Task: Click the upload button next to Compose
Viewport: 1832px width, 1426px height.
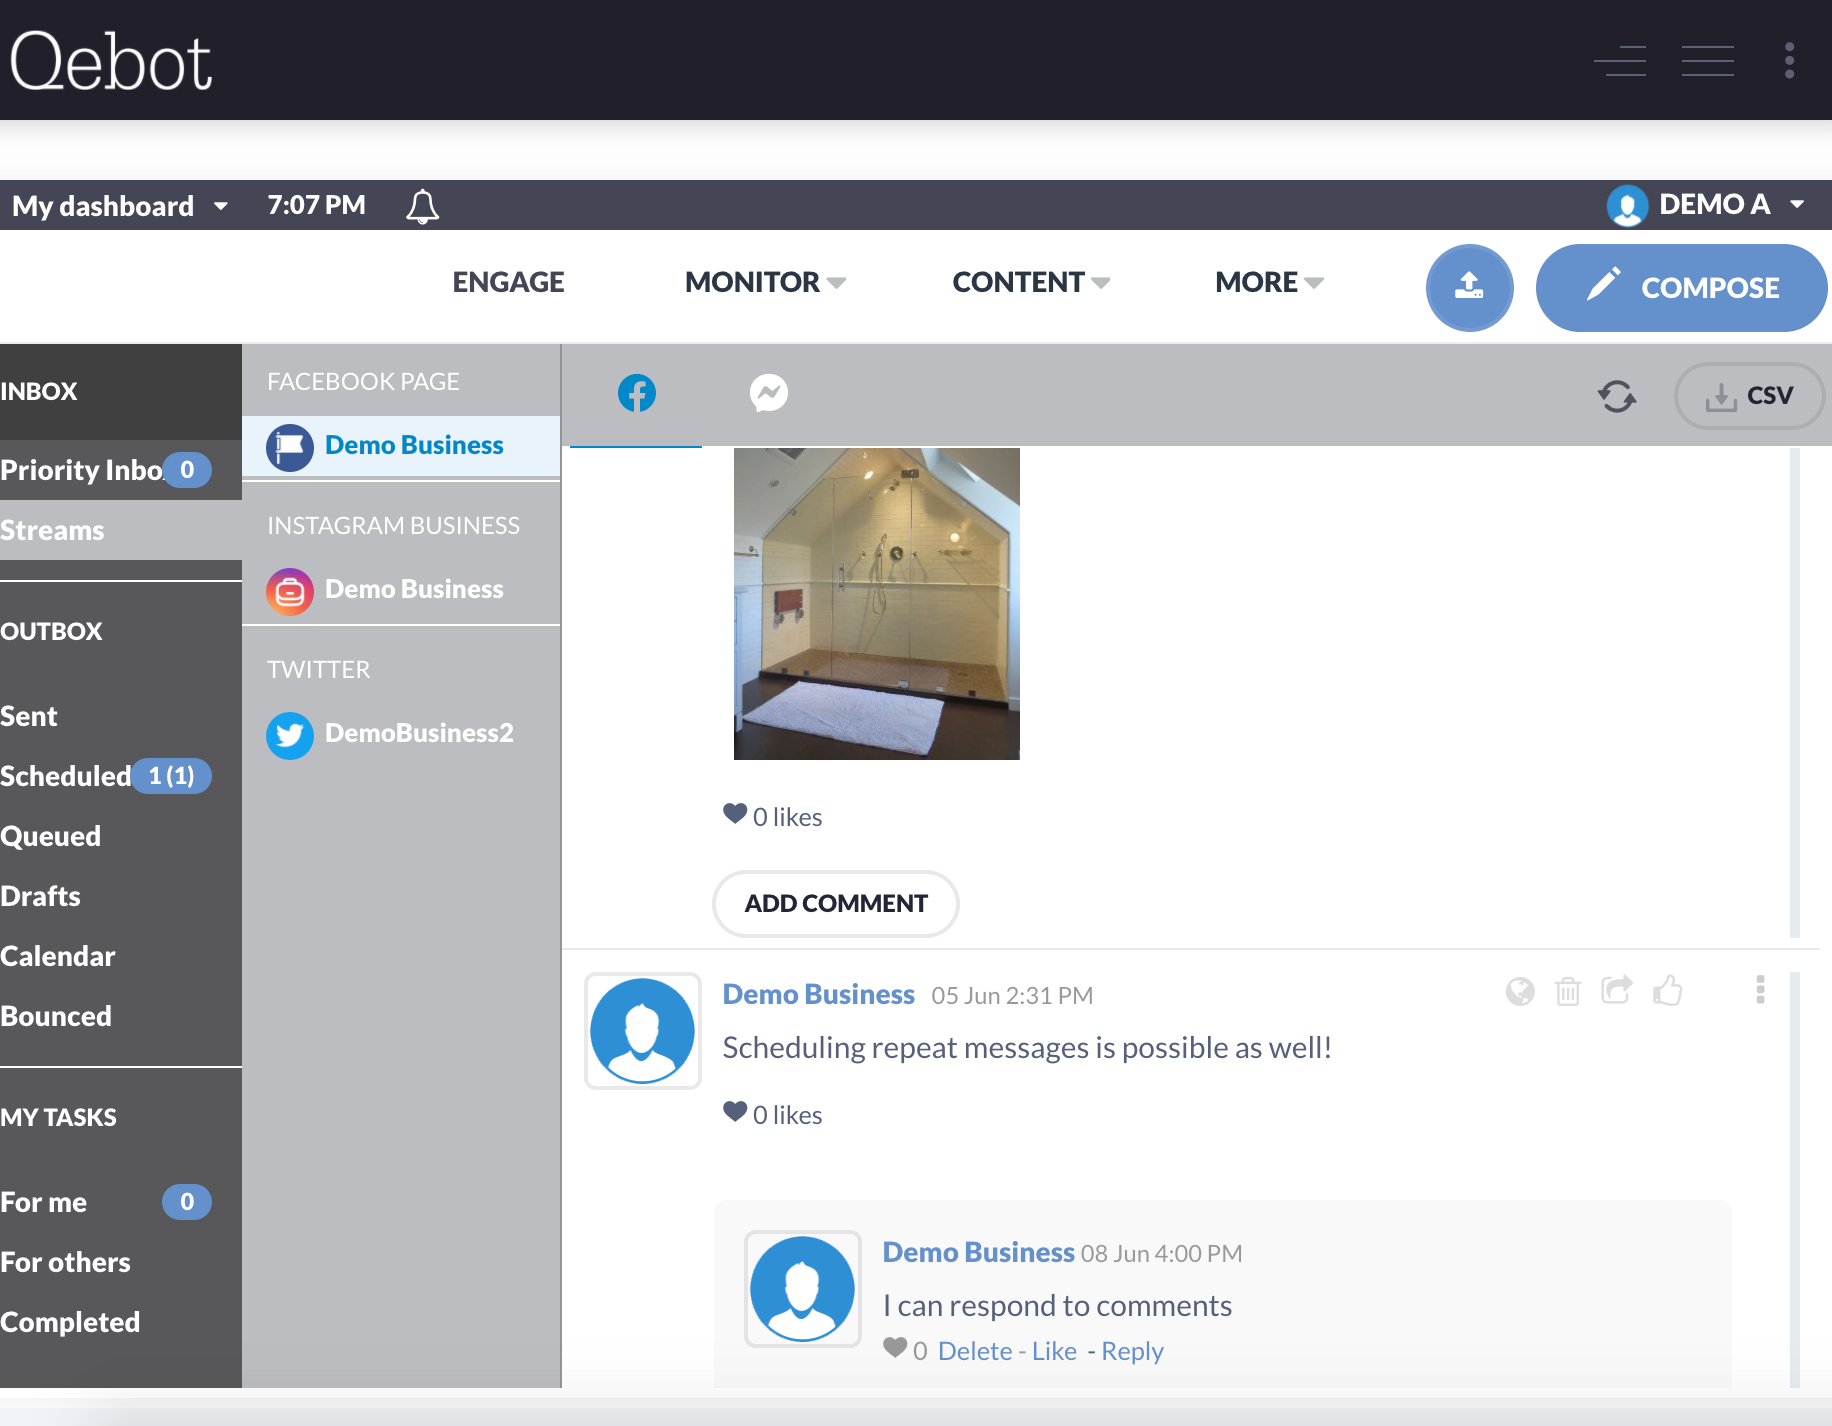Action: tap(1469, 287)
